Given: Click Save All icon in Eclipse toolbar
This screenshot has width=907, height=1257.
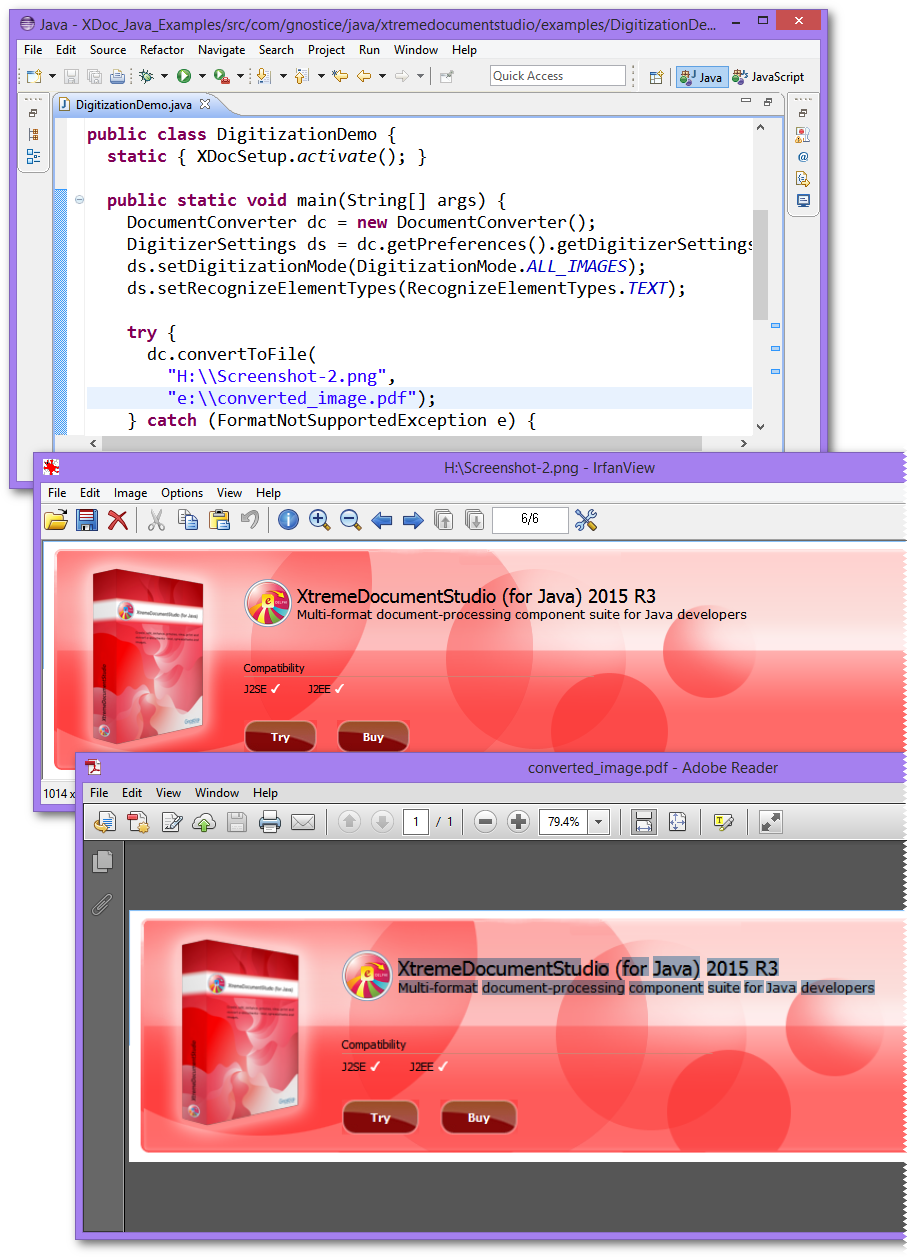Looking at the screenshot, I should click(x=94, y=76).
